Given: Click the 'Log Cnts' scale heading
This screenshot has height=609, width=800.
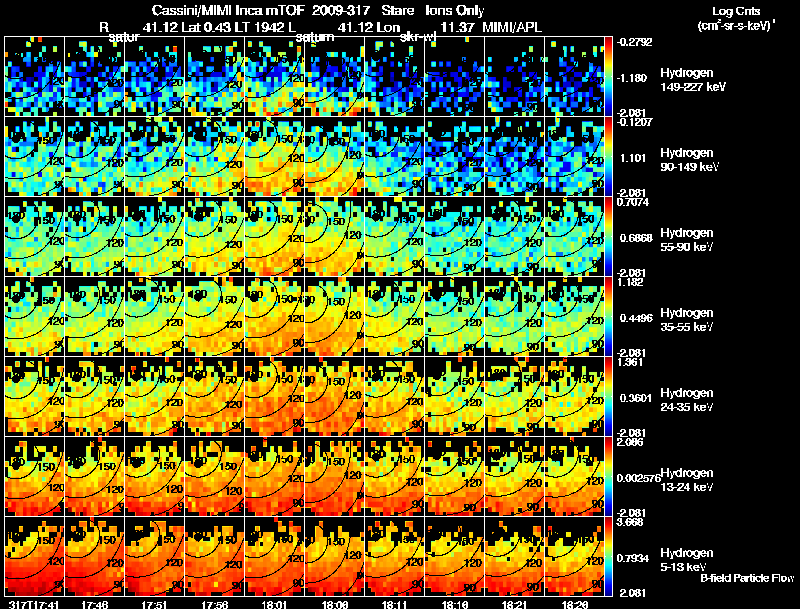Looking at the screenshot, I should pyautogui.click(x=736, y=11).
